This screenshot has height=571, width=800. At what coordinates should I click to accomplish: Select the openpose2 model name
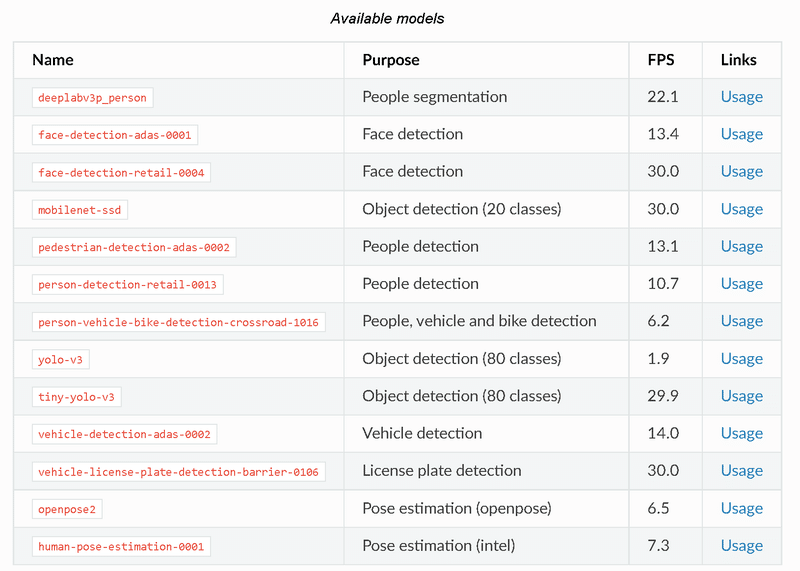click(x=67, y=509)
